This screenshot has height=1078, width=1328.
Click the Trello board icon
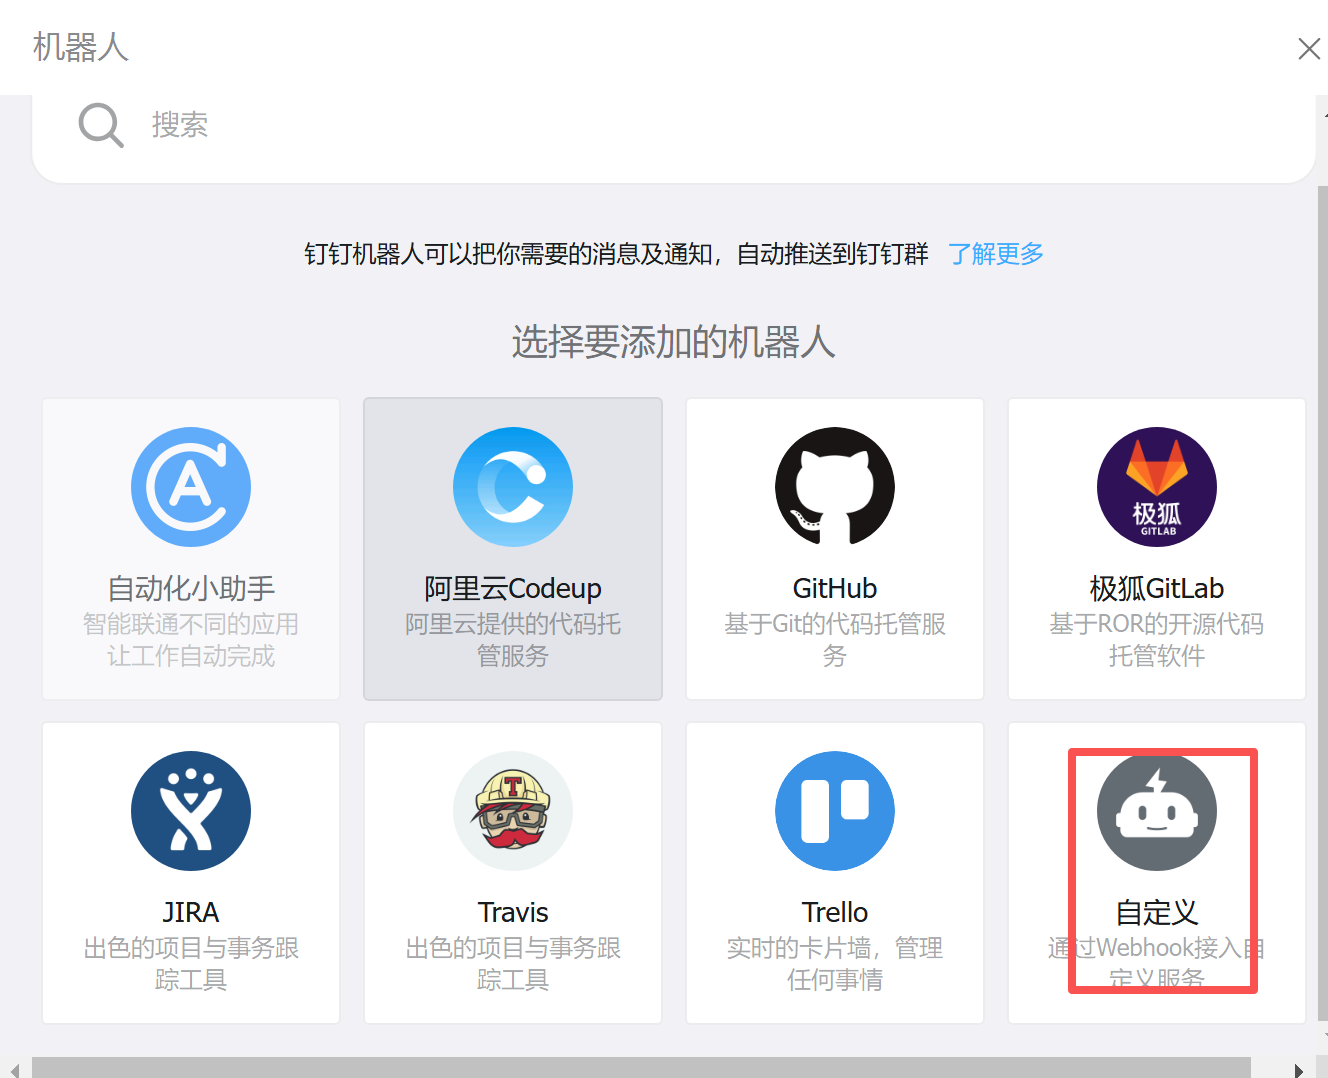(835, 811)
